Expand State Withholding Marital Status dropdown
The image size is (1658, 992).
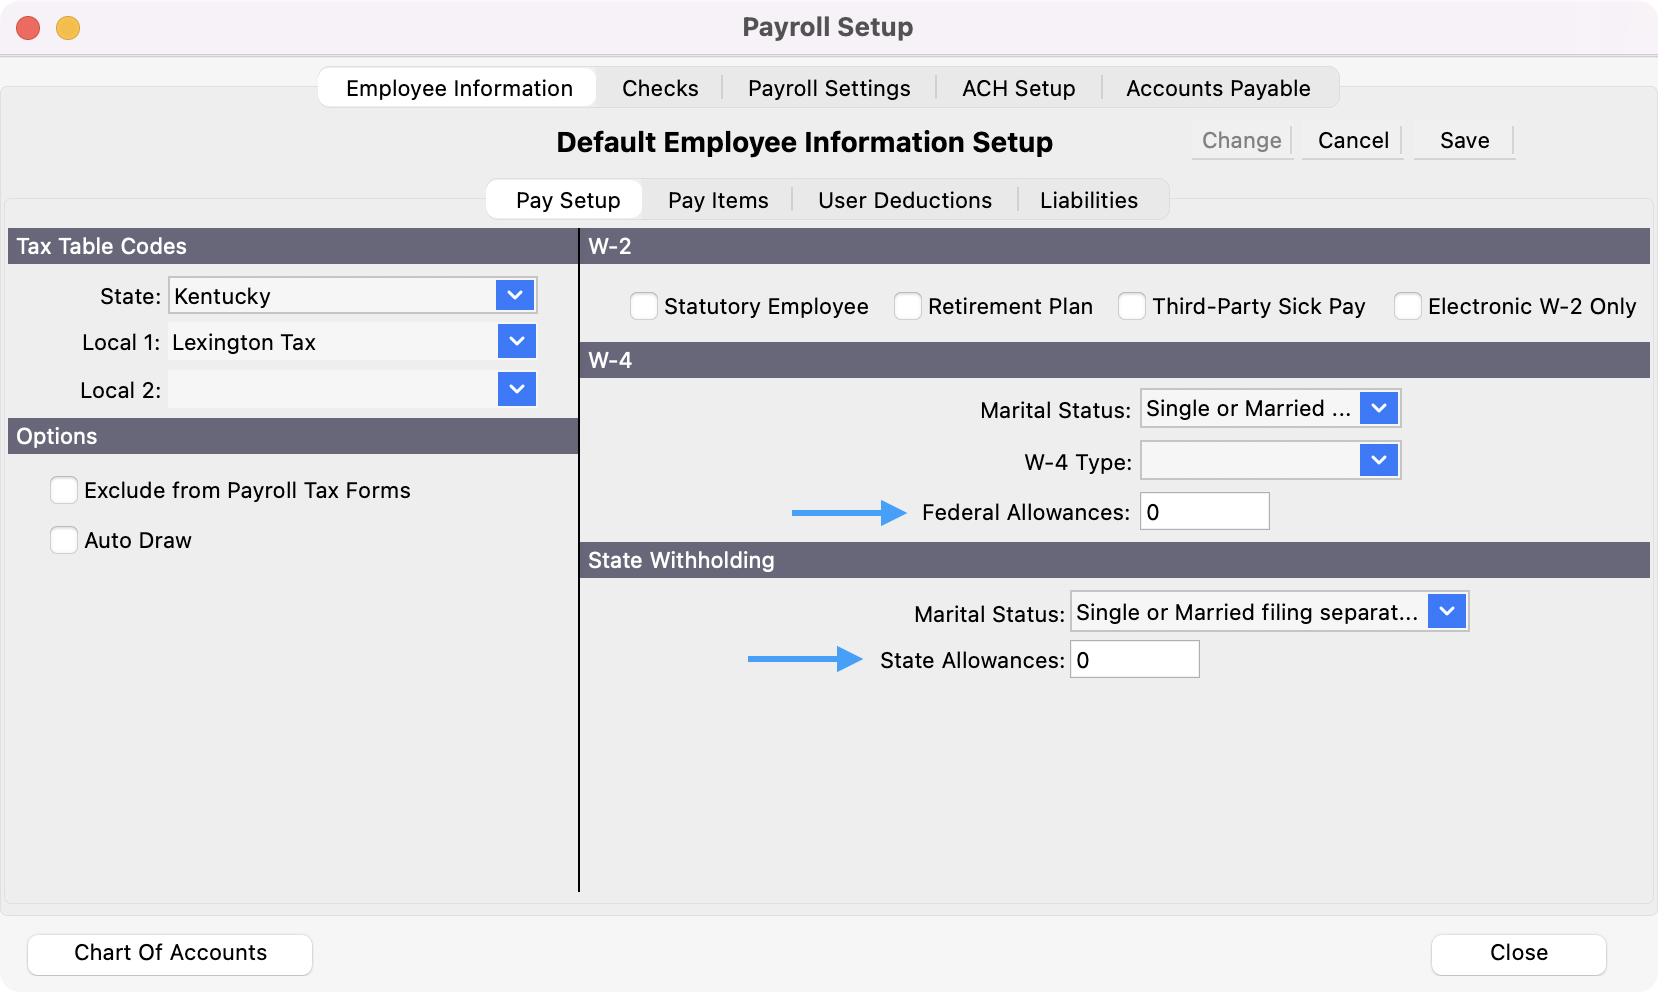tap(1446, 611)
